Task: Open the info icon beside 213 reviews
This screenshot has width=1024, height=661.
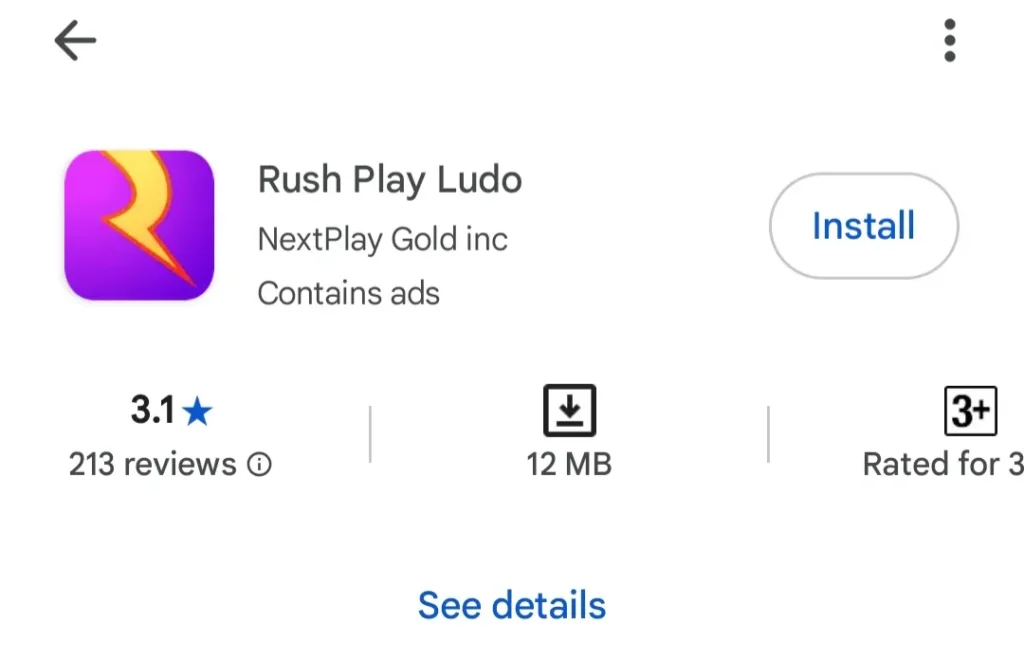Action: point(259,464)
